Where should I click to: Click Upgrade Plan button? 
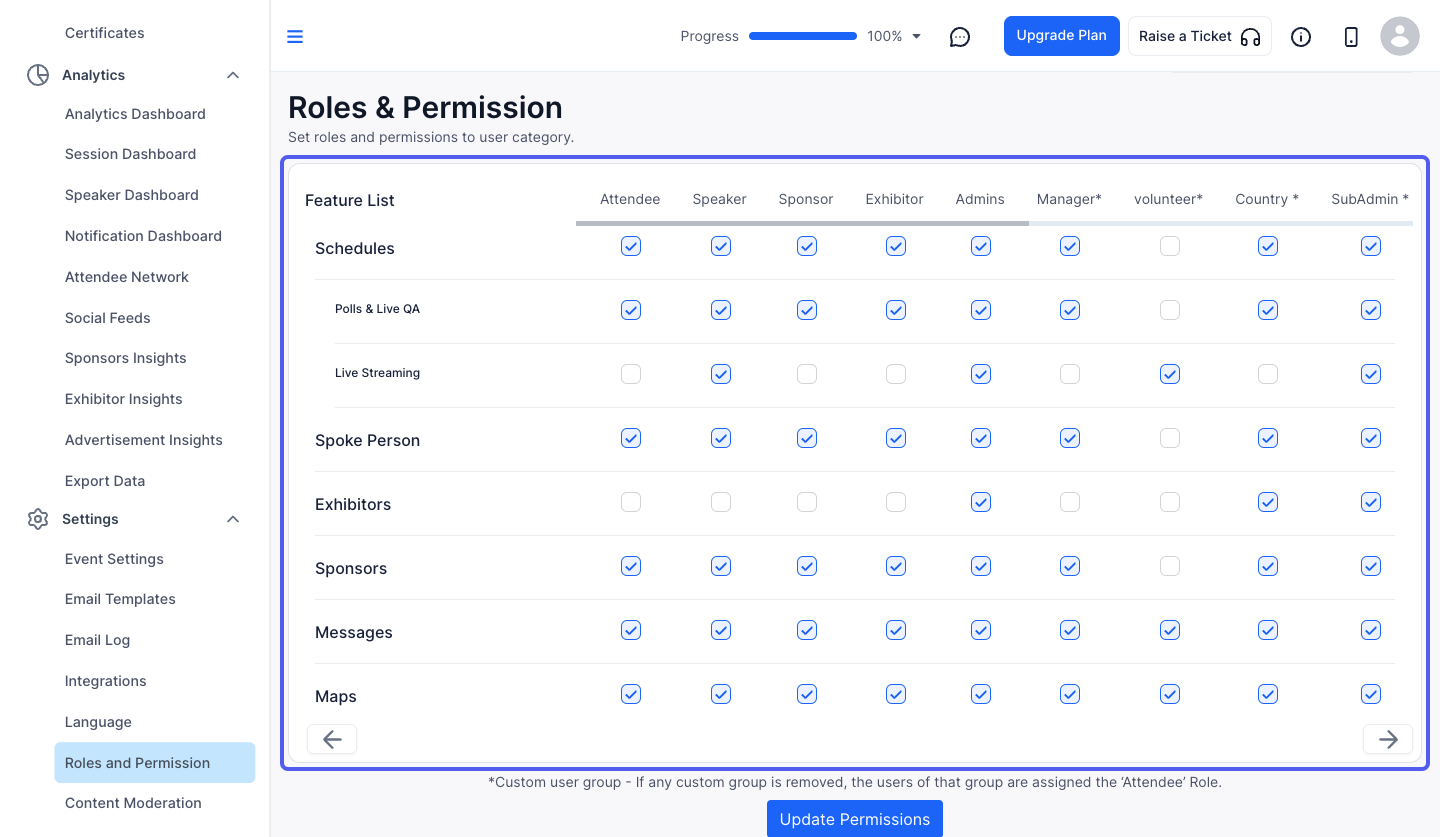coord(1062,36)
